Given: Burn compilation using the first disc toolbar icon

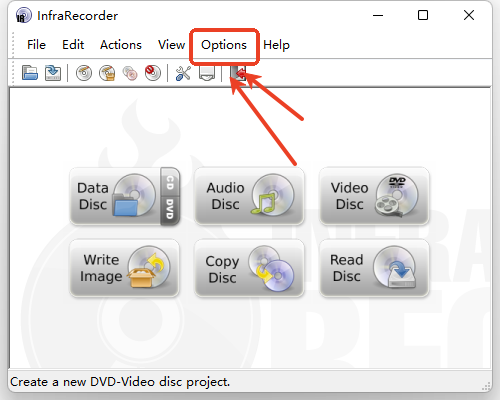Looking at the screenshot, I should pos(84,73).
